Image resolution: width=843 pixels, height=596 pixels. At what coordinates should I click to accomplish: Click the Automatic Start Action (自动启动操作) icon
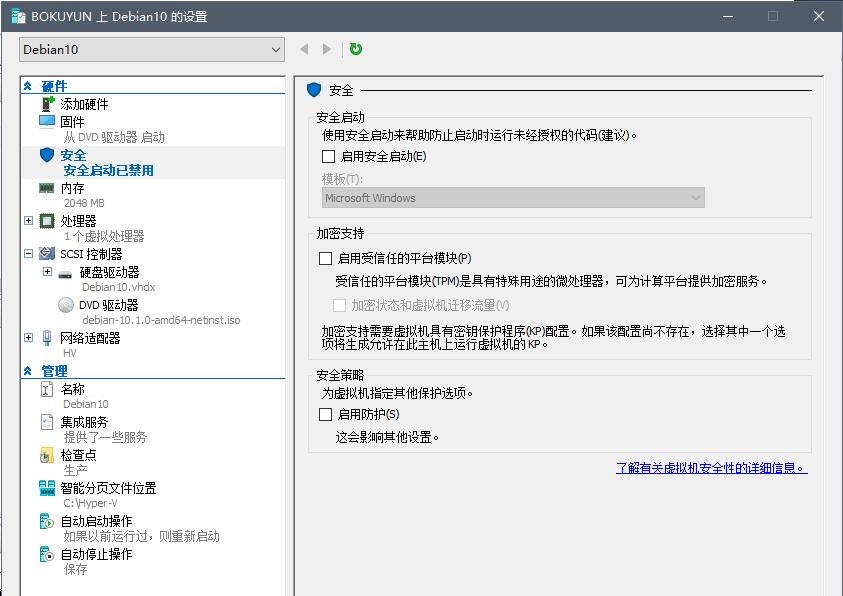coord(47,521)
